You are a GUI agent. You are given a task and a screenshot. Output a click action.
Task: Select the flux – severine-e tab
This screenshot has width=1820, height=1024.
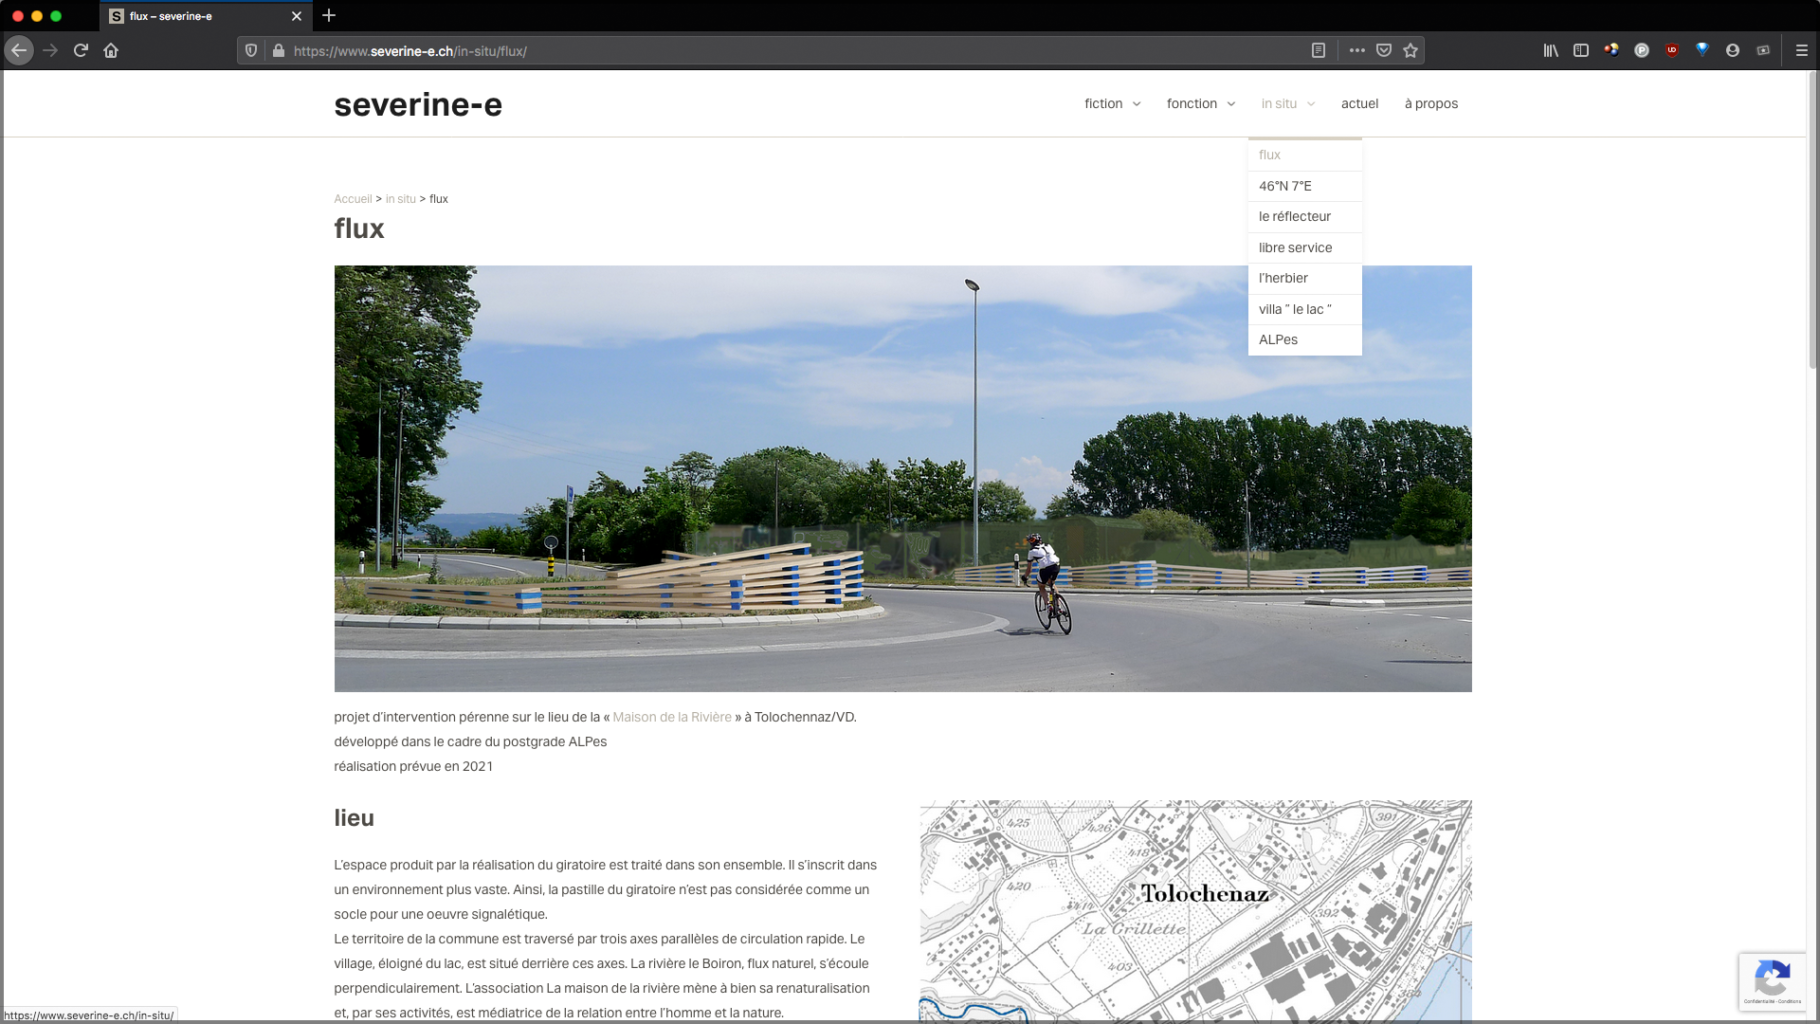(204, 16)
